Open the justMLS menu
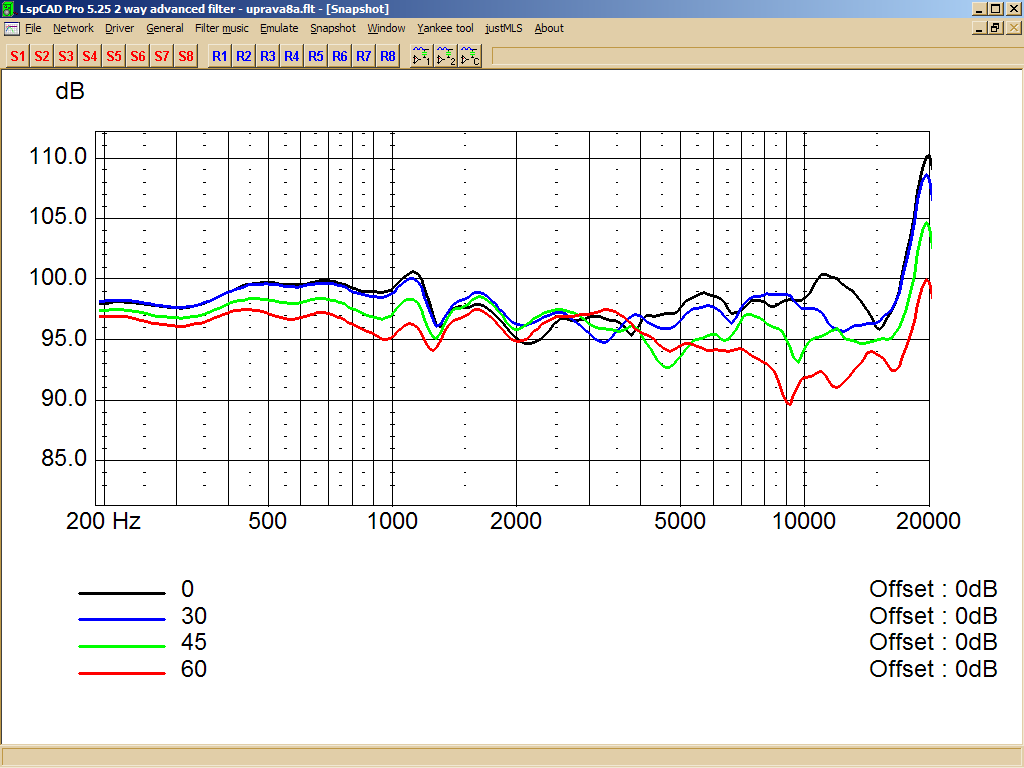Viewport: 1024px width, 768px height. (504, 28)
